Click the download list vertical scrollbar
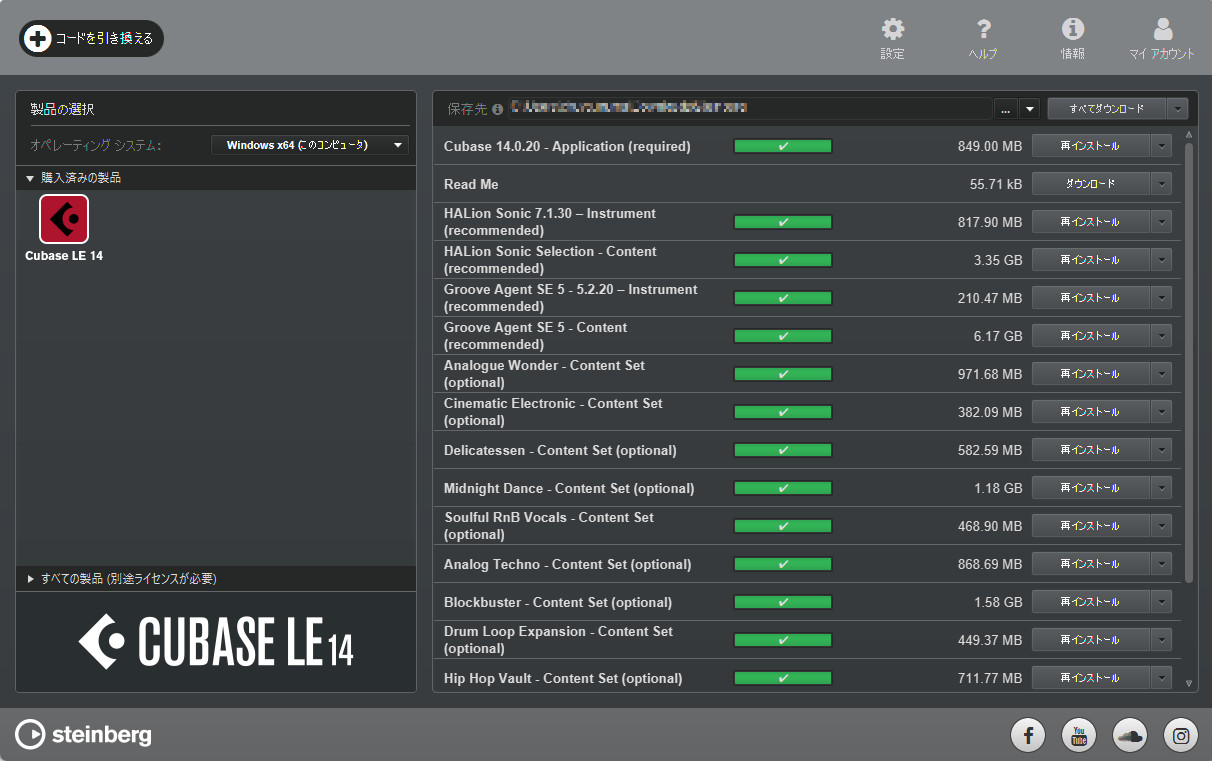 (x=1189, y=362)
